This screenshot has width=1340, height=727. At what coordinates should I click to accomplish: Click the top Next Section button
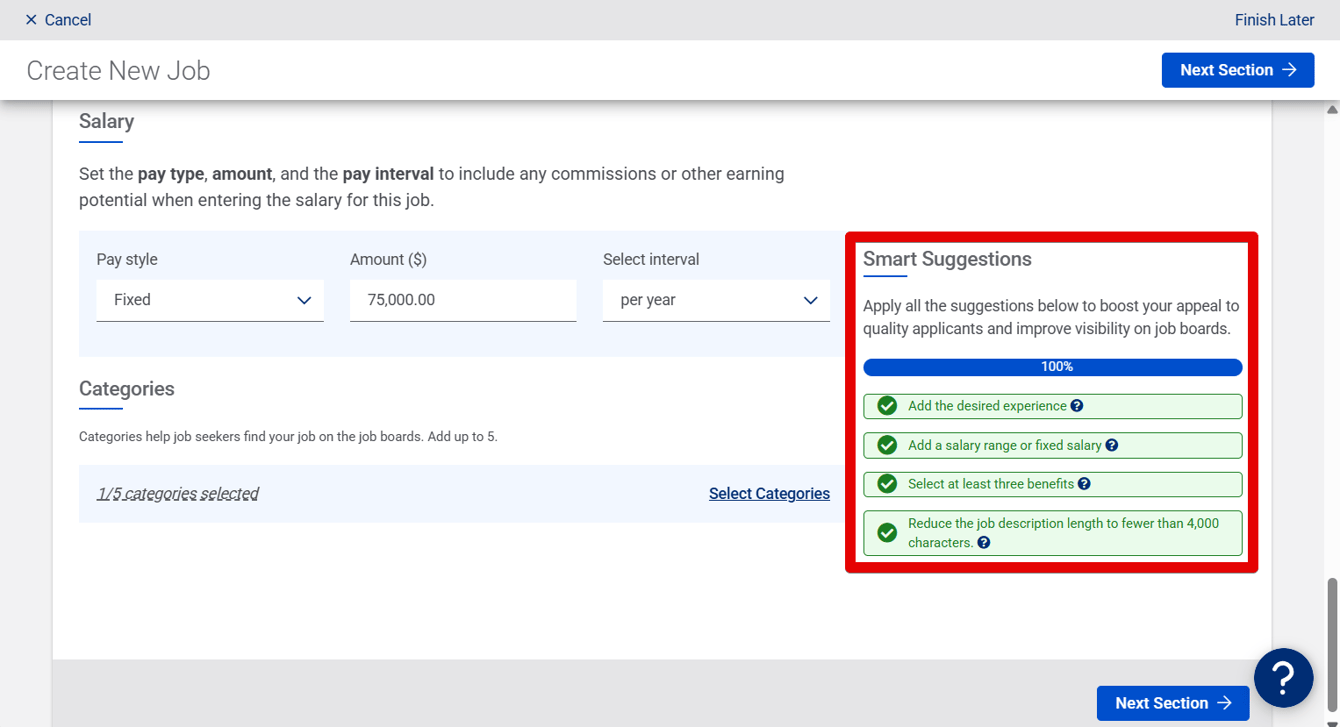pyautogui.click(x=1238, y=70)
